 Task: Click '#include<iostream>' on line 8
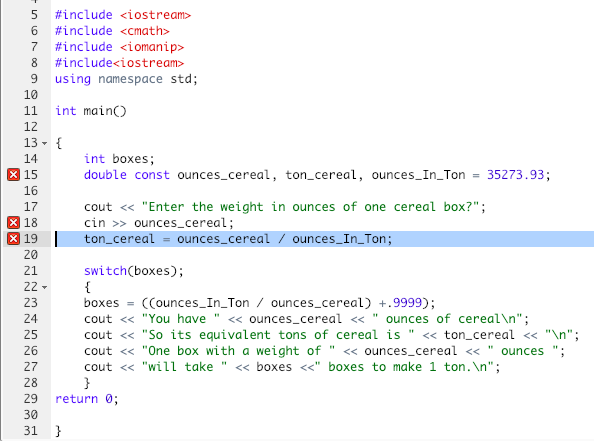[x=119, y=63]
